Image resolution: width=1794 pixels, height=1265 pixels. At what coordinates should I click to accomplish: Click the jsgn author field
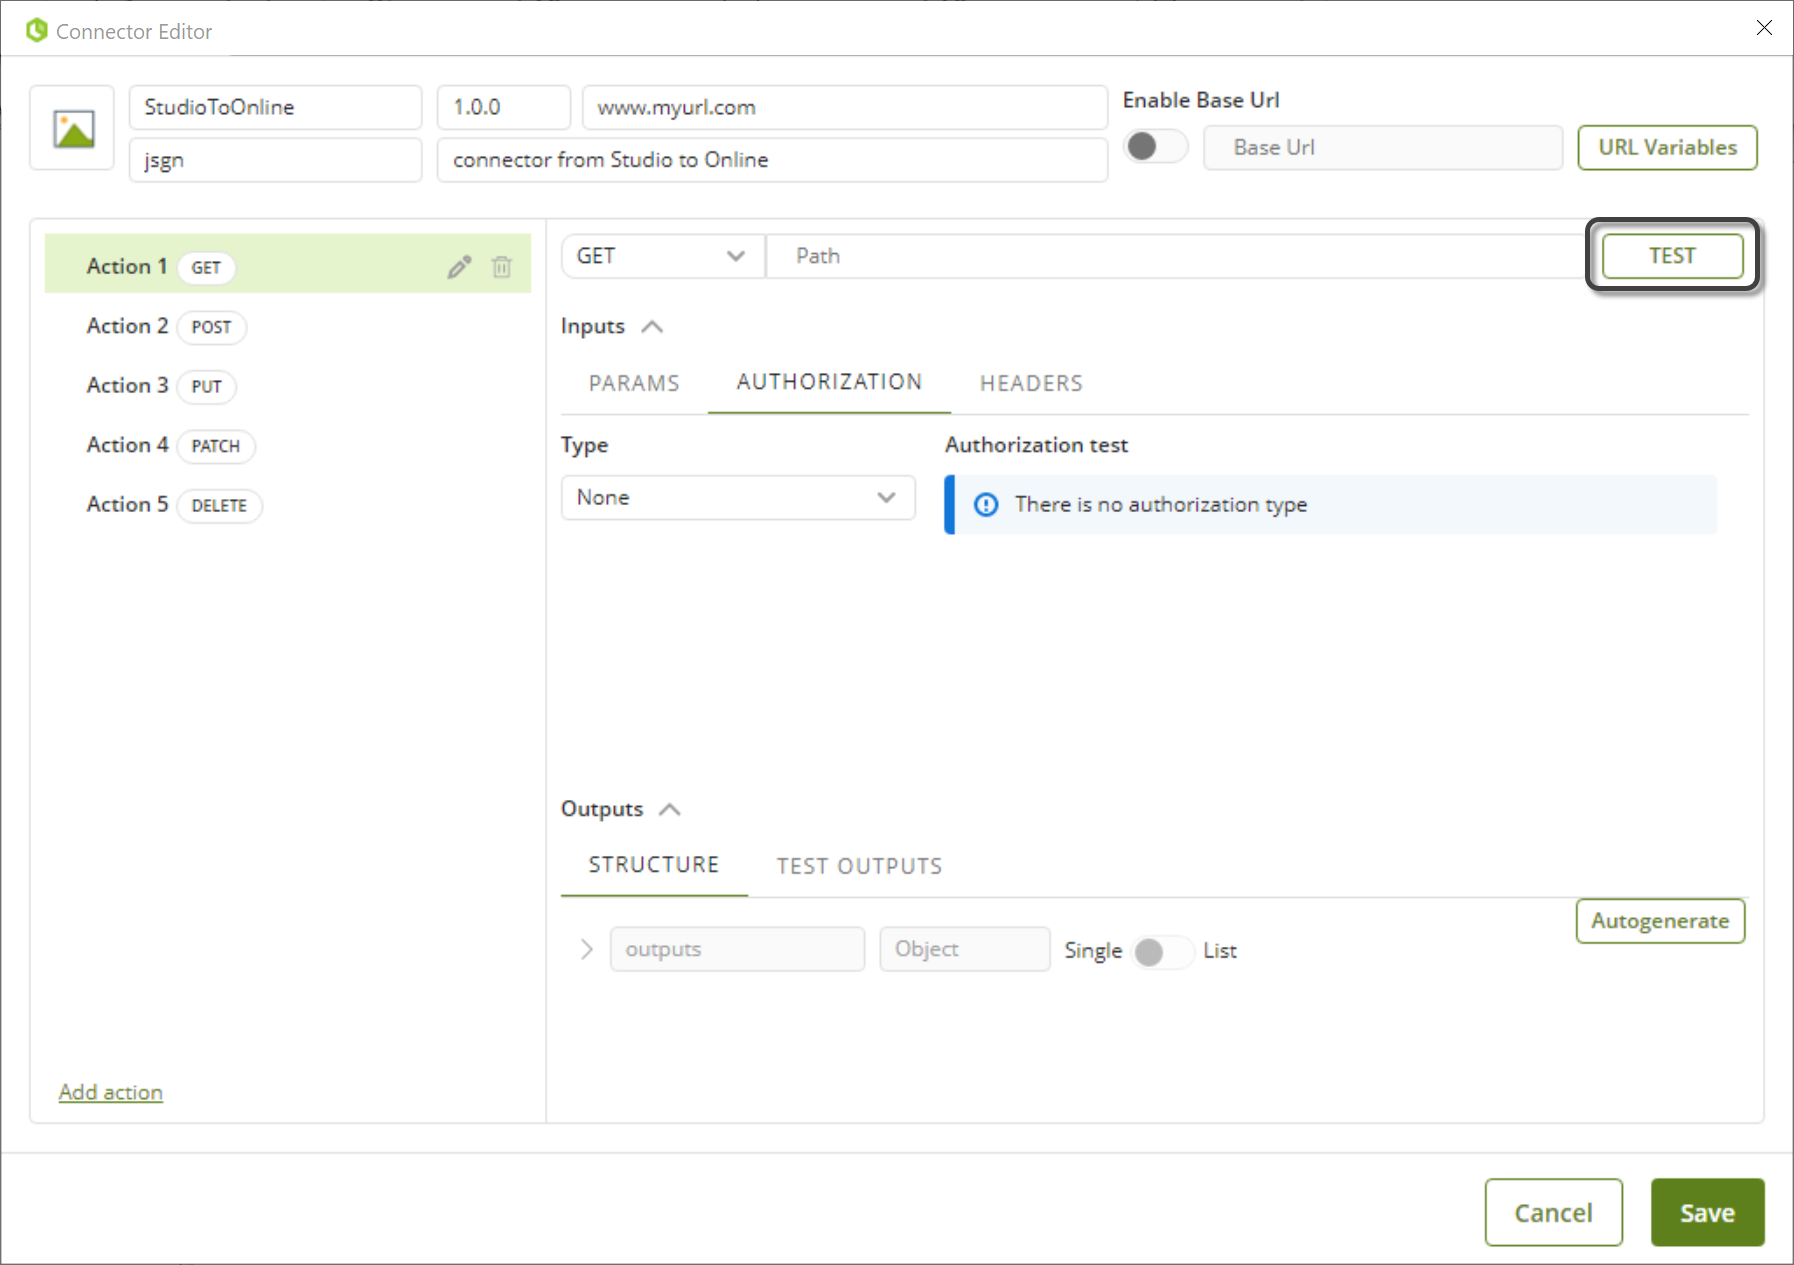275,160
